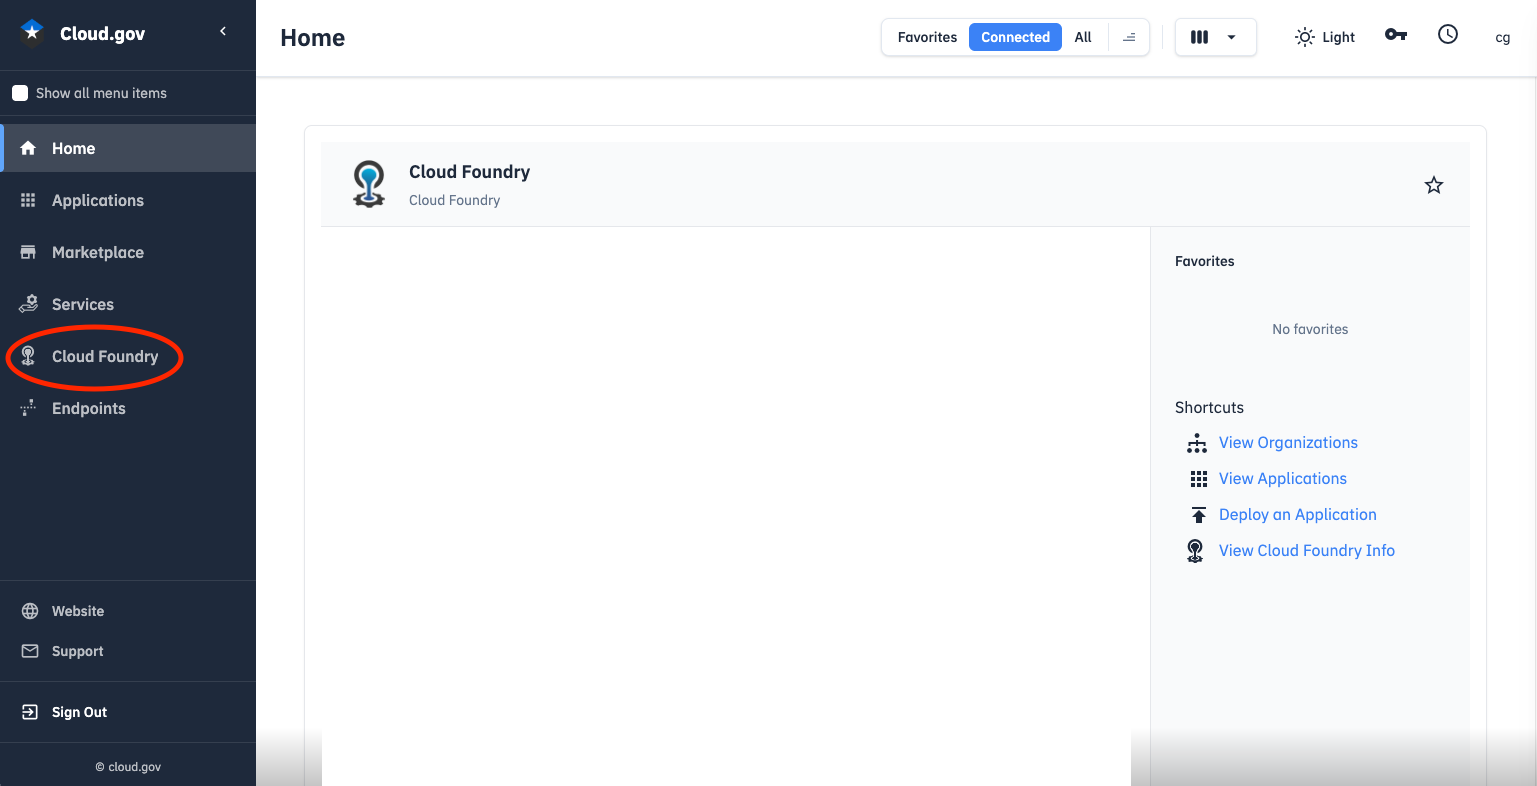Screen dimensions: 1537x786
Task: Click the Home page title
Action: [312, 38]
